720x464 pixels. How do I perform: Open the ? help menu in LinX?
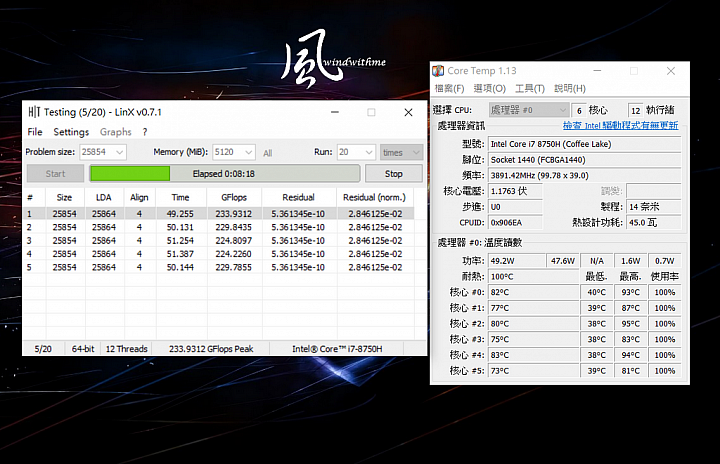145,132
